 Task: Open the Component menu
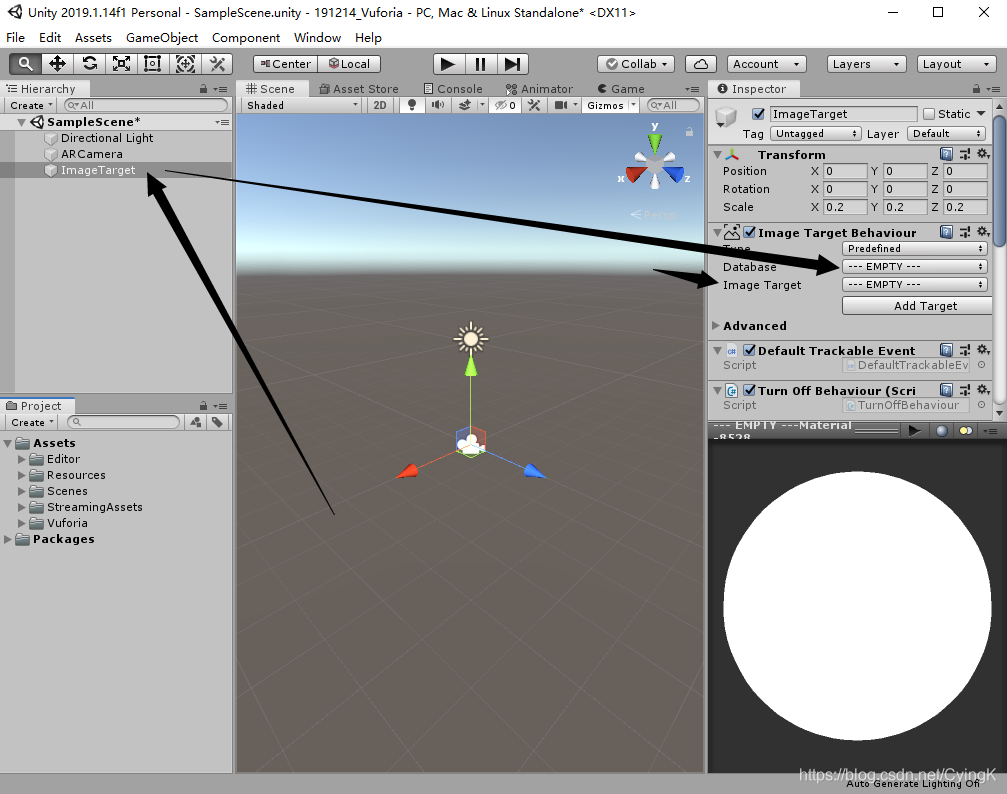(246, 37)
